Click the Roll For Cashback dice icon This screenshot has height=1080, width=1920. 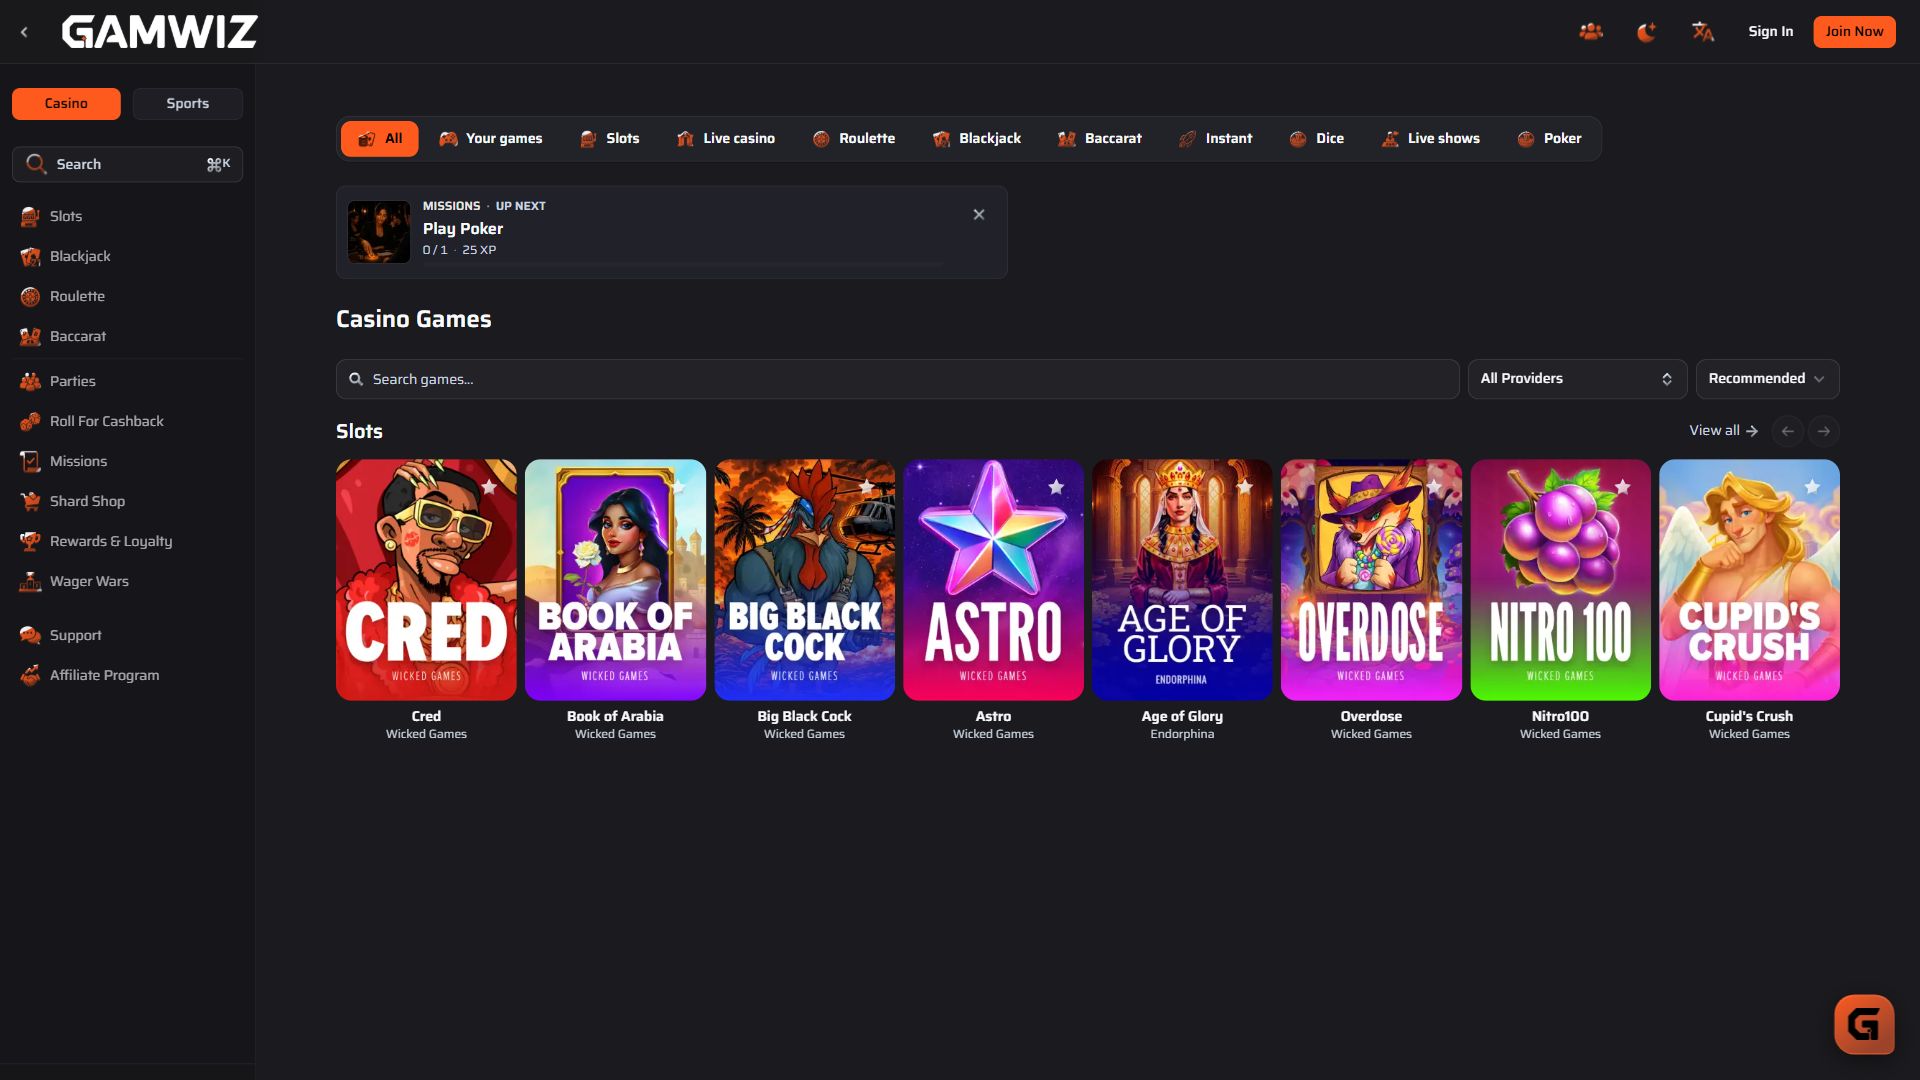point(30,421)
